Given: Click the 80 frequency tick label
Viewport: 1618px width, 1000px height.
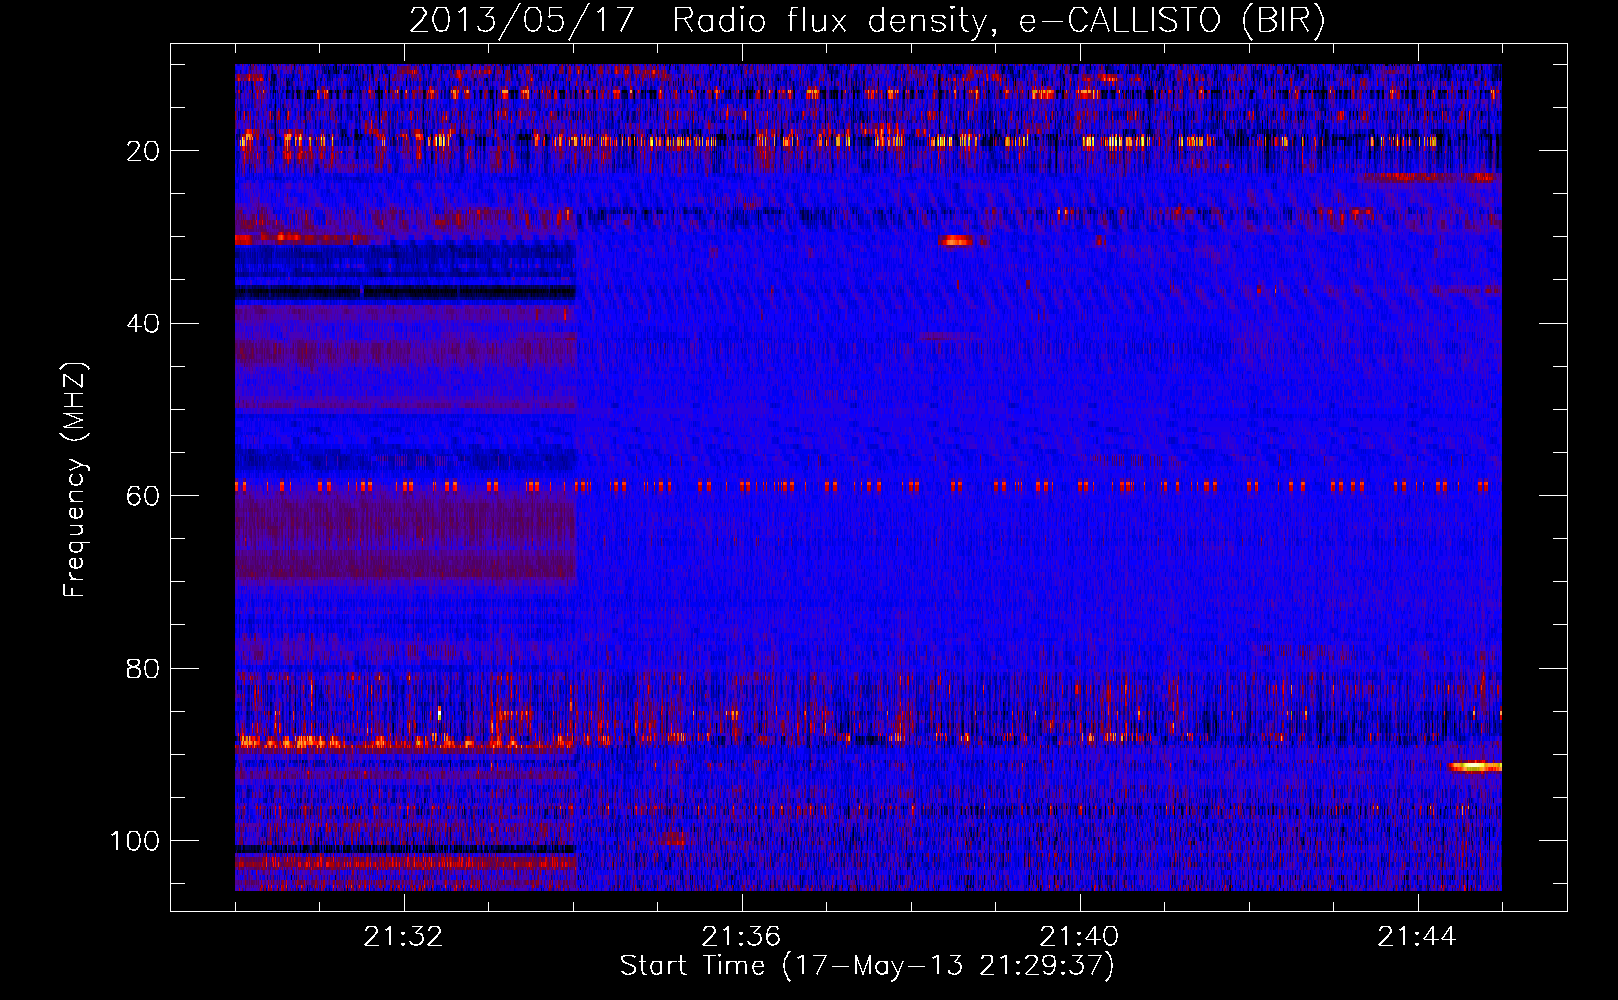Looking at the screenshot, I should pos(143,669).
